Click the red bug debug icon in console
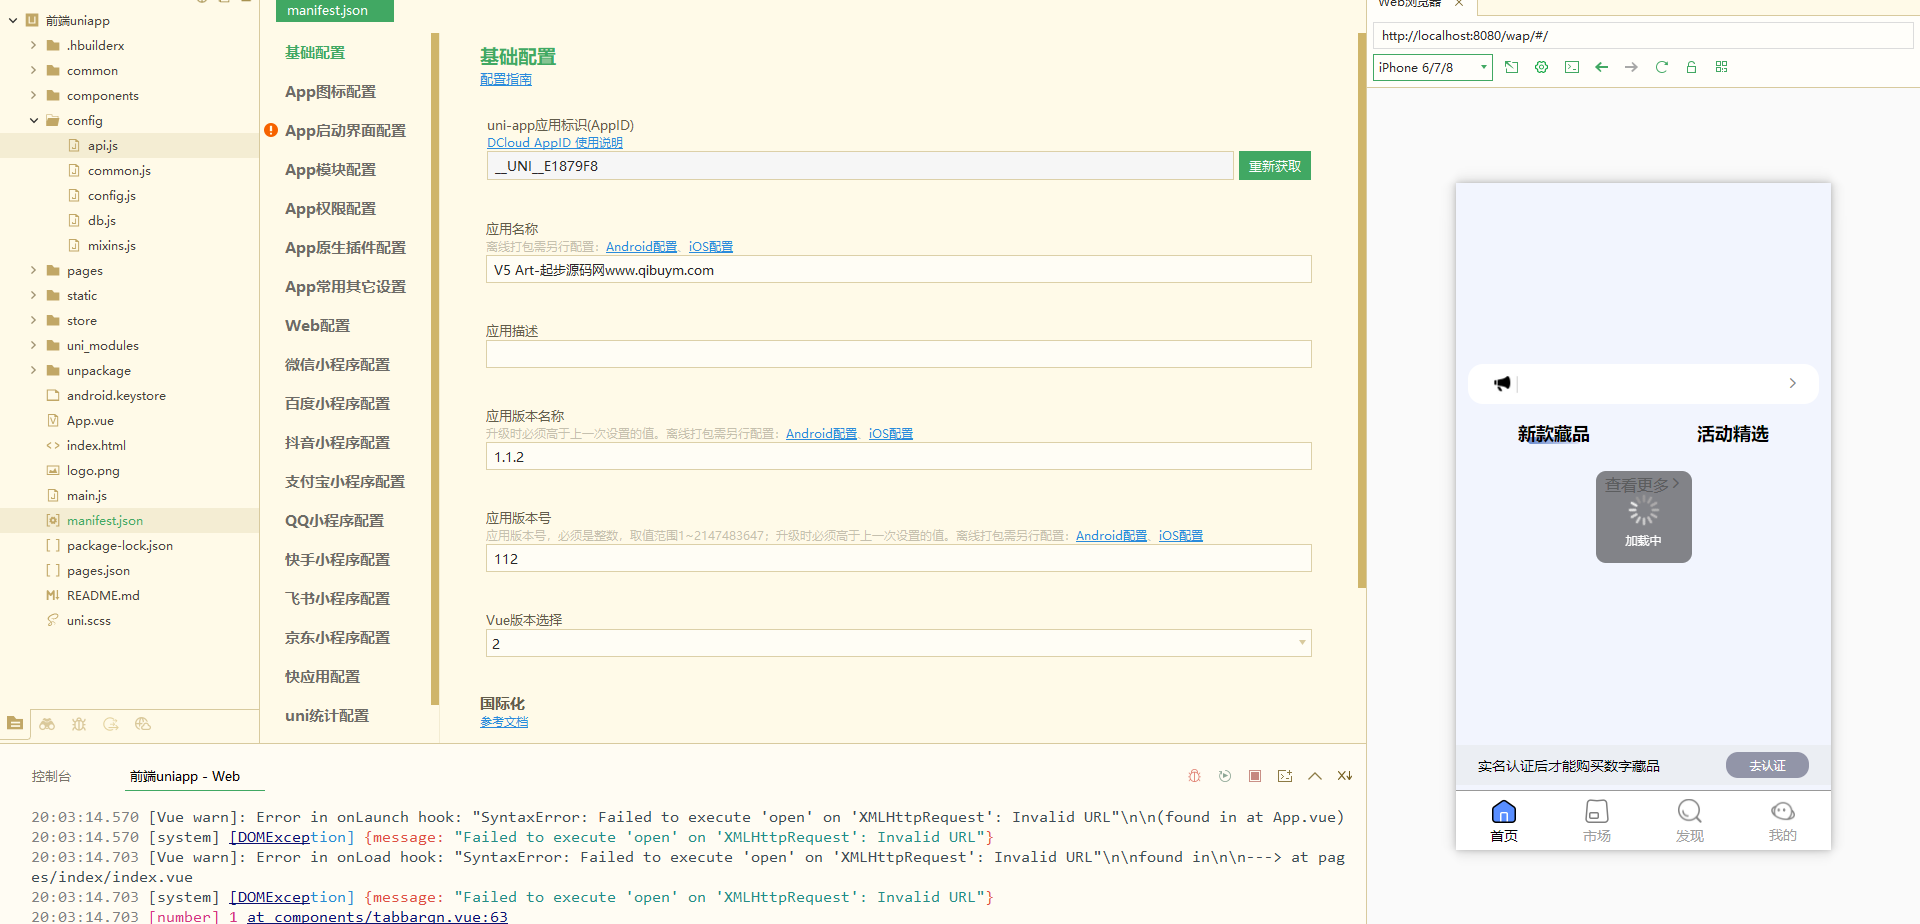 (1194, 776)
